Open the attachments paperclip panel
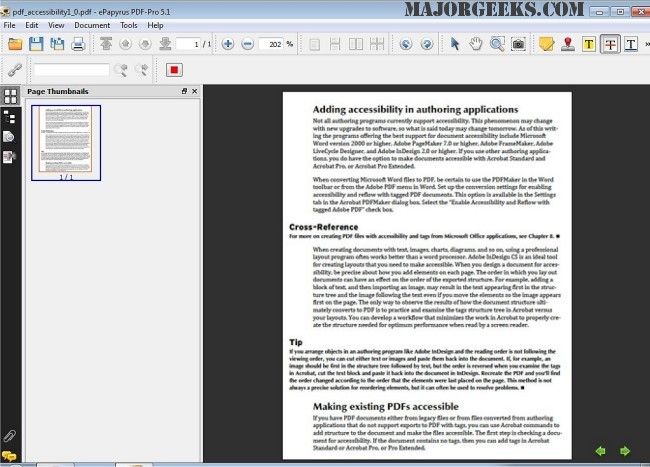 (10, 436)
